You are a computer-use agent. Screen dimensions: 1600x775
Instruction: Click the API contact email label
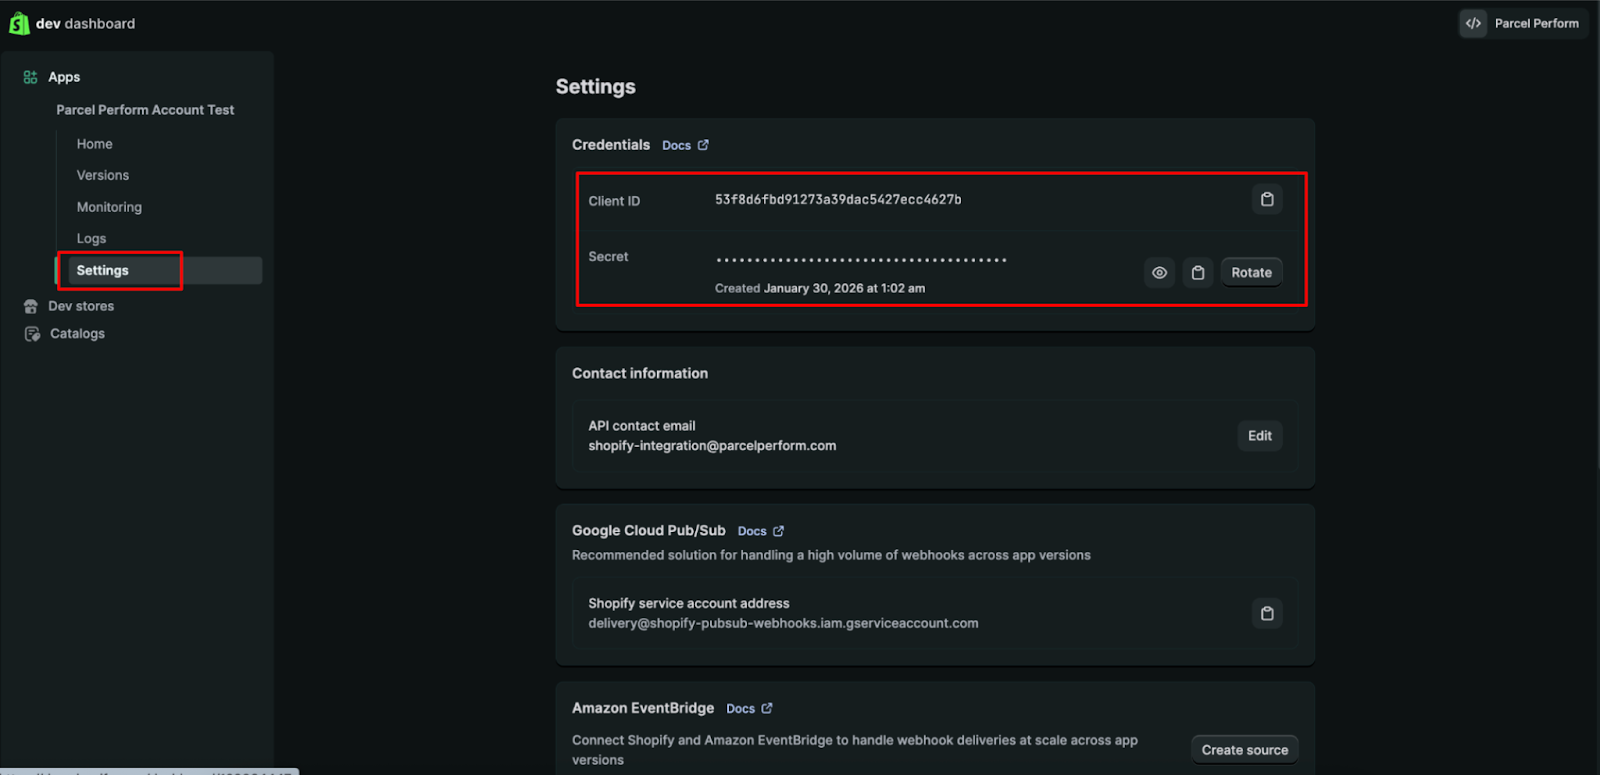(642, 426)
